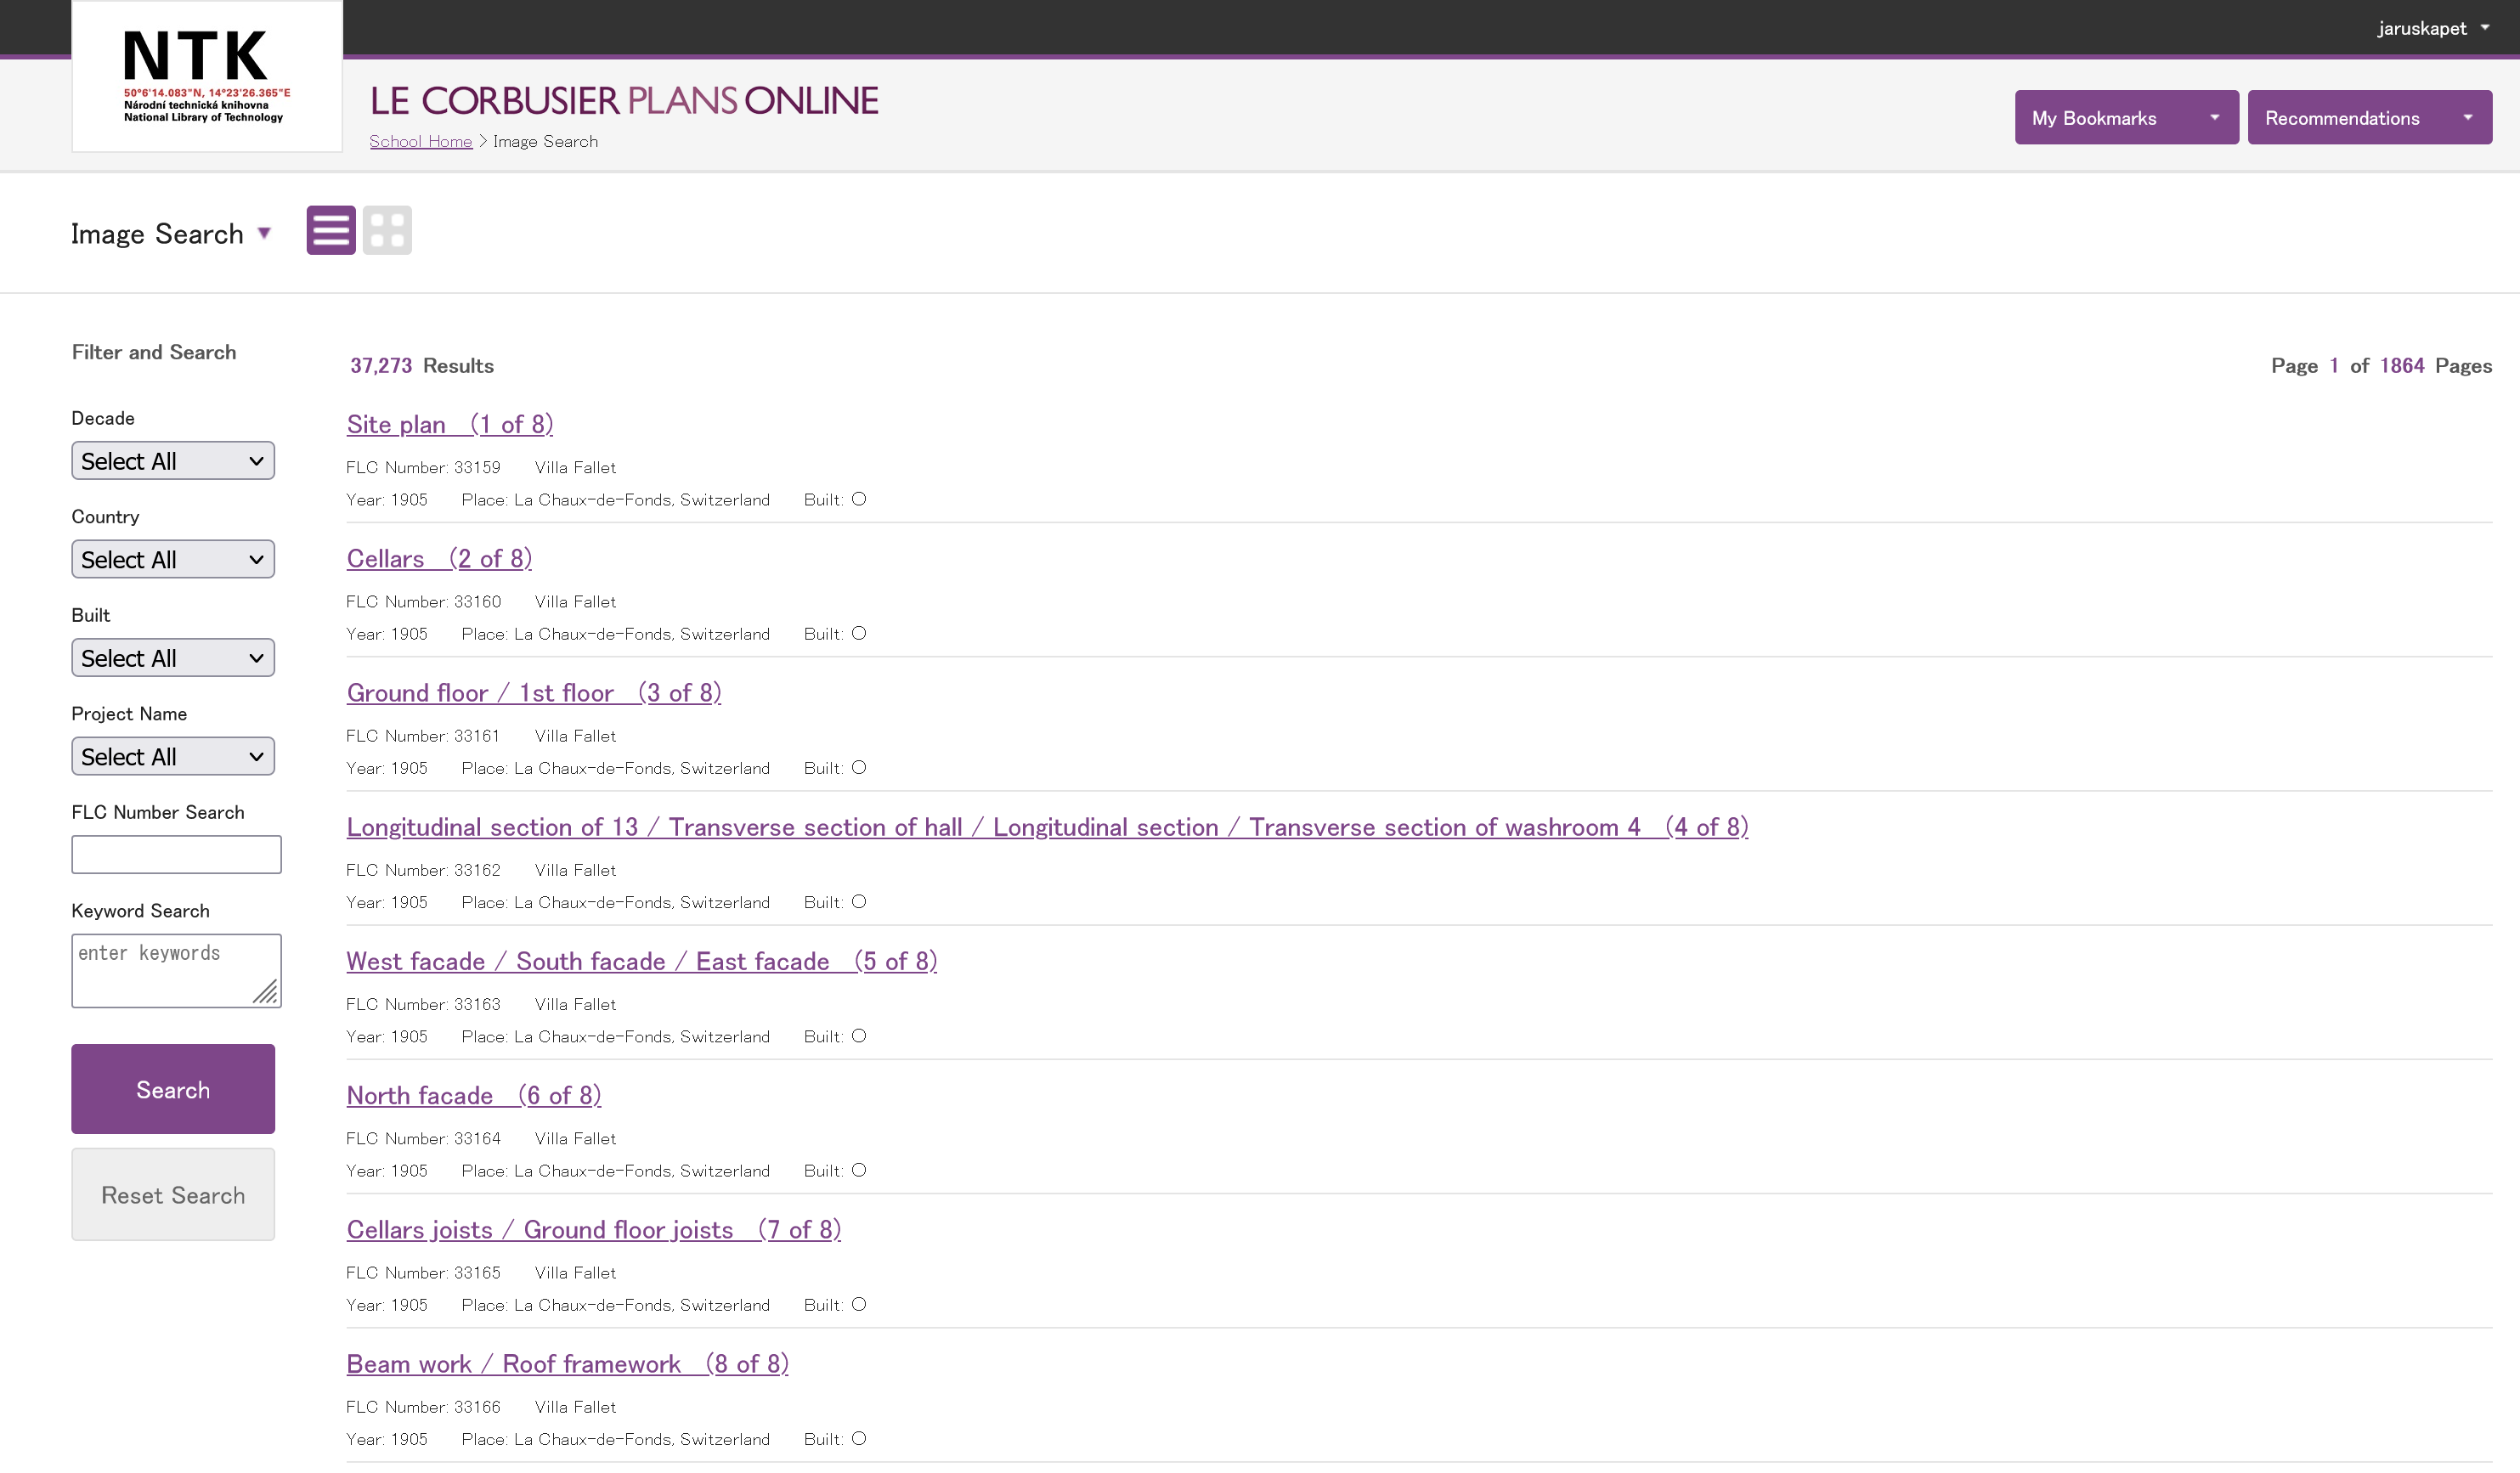Image resolution: width=2520 pixels, height=1473 pixels.
Task: Click FLC Number: 33166 text
Action: click(x=424, y=1407)
